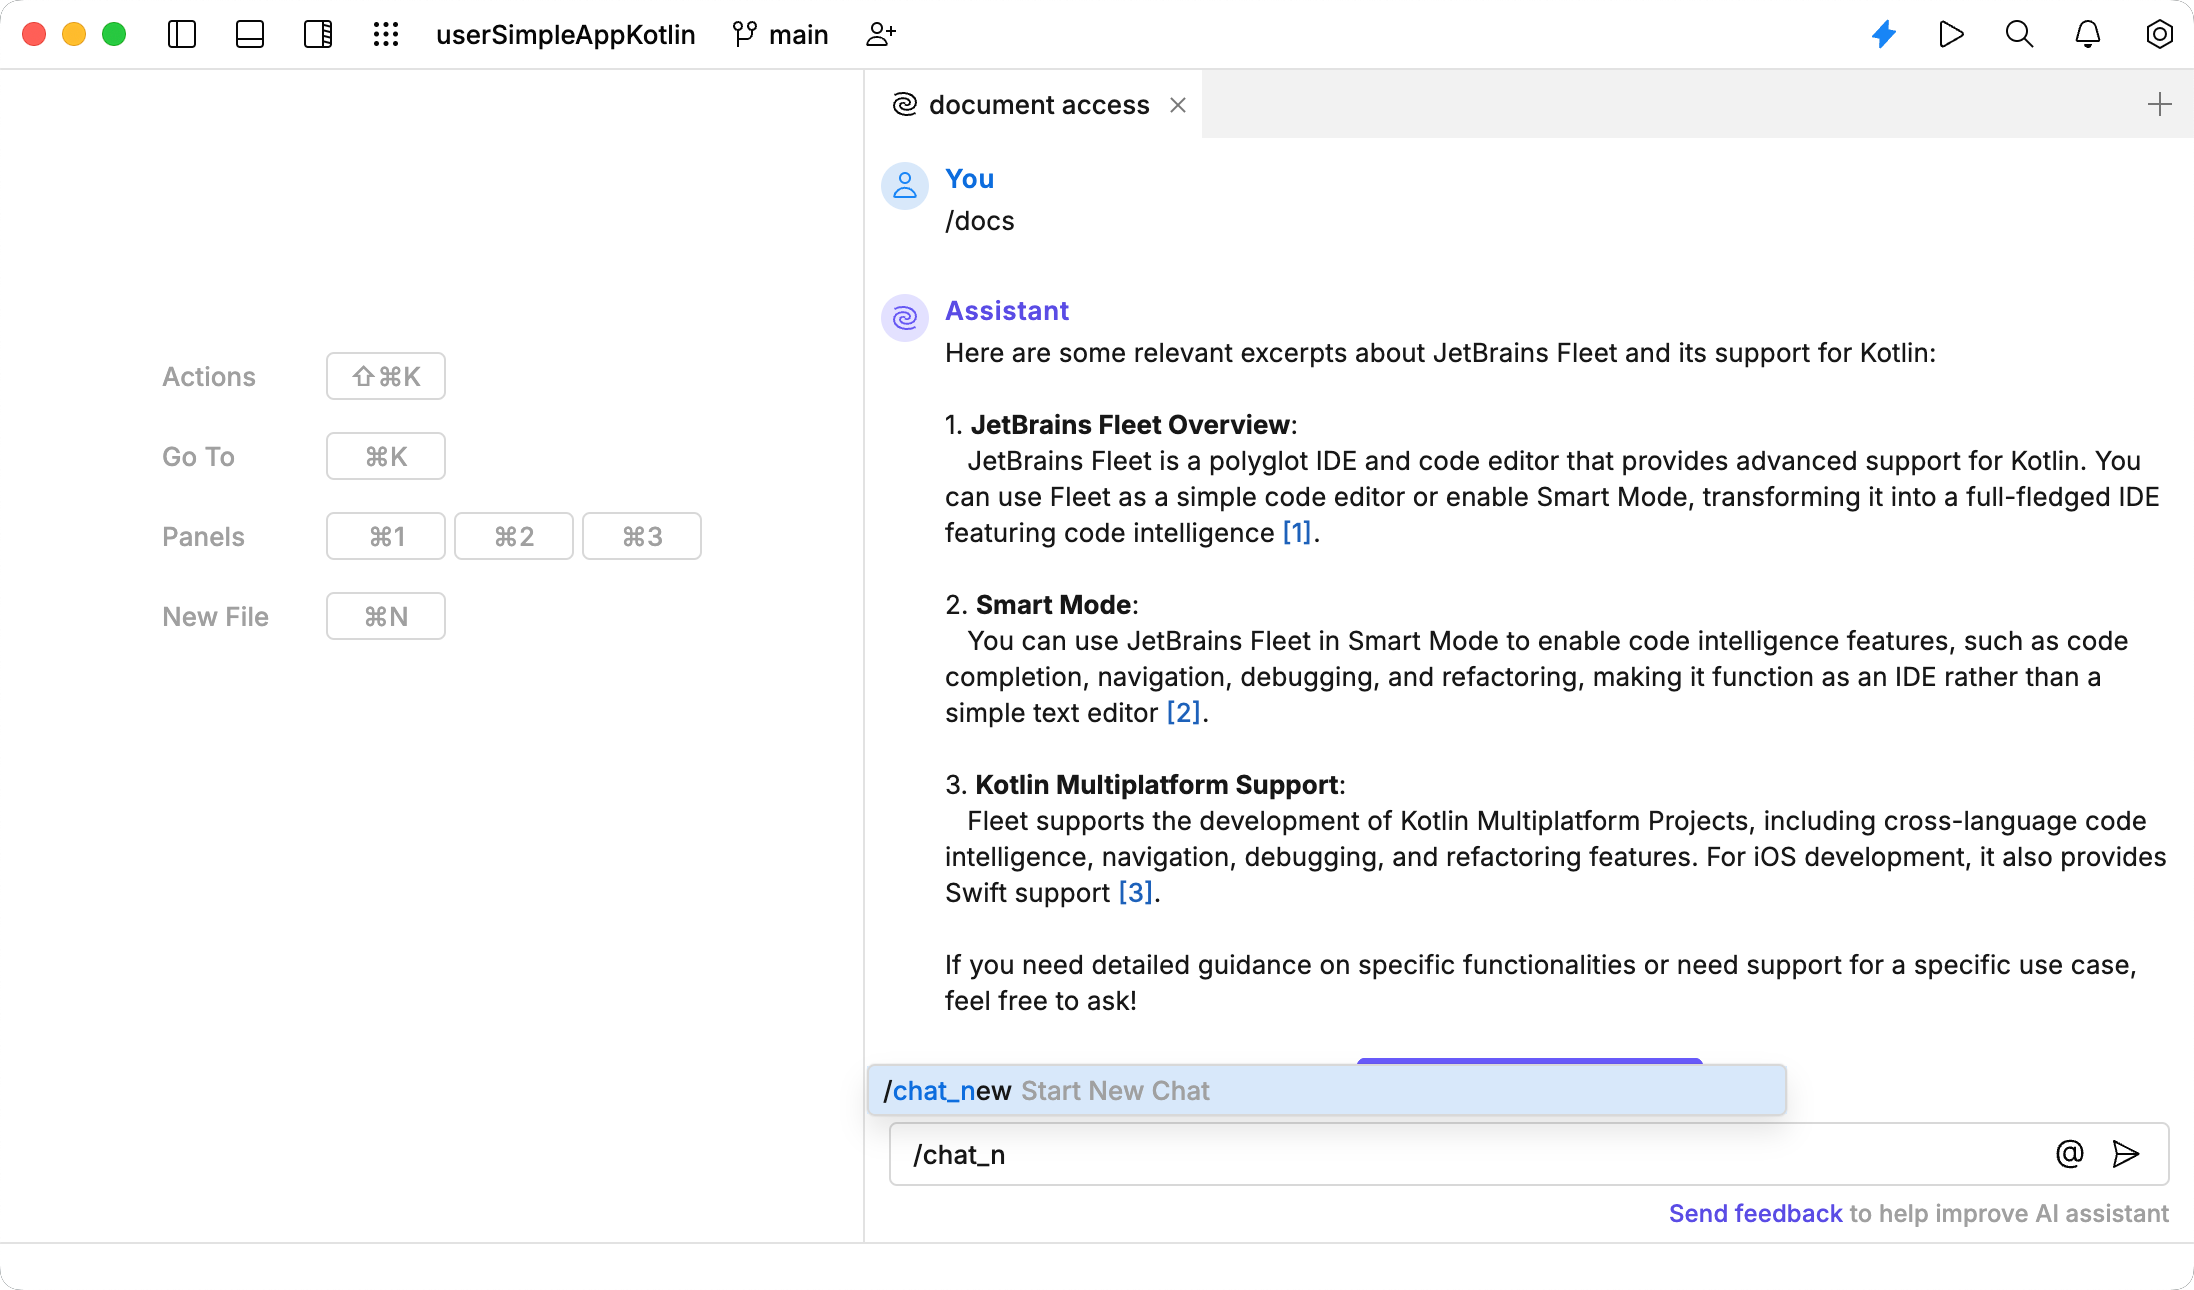This screenshot has height=1290, width=2194.
Task: Click the You user avatar
Action: point(905,186)
